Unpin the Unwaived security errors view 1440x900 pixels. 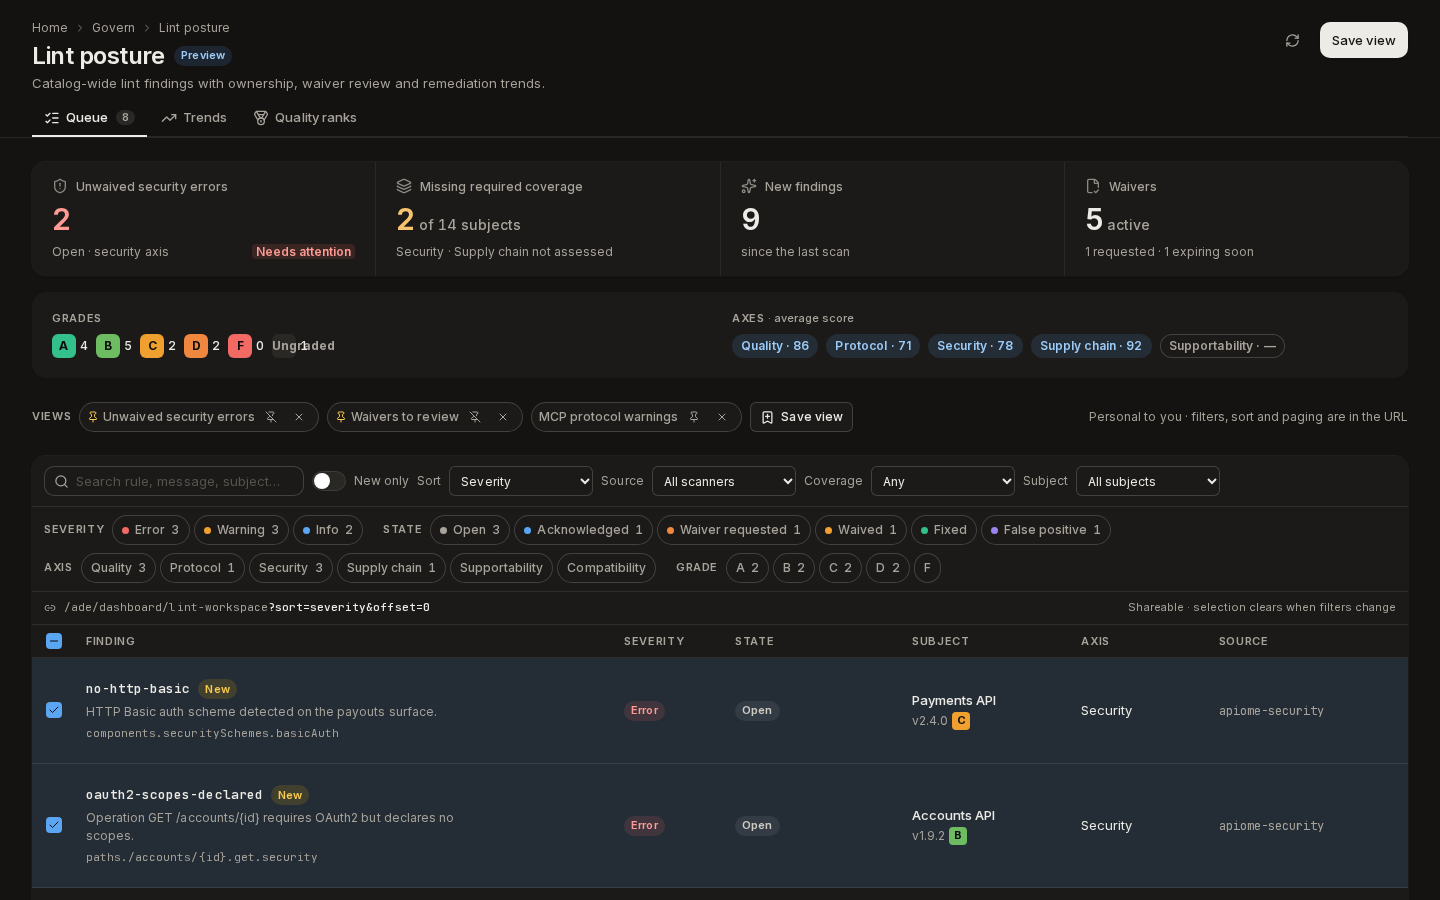pos(271,417)
